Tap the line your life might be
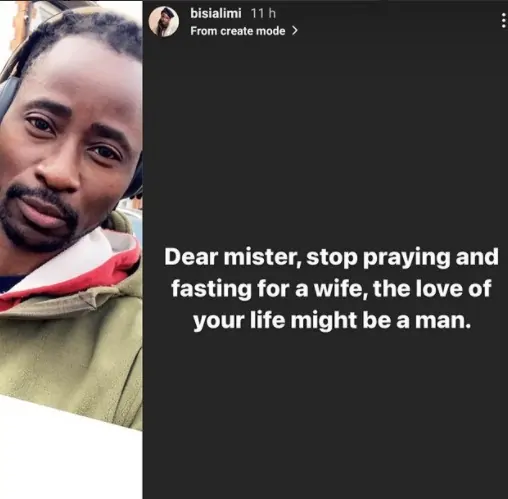 (x=332, y=320)
